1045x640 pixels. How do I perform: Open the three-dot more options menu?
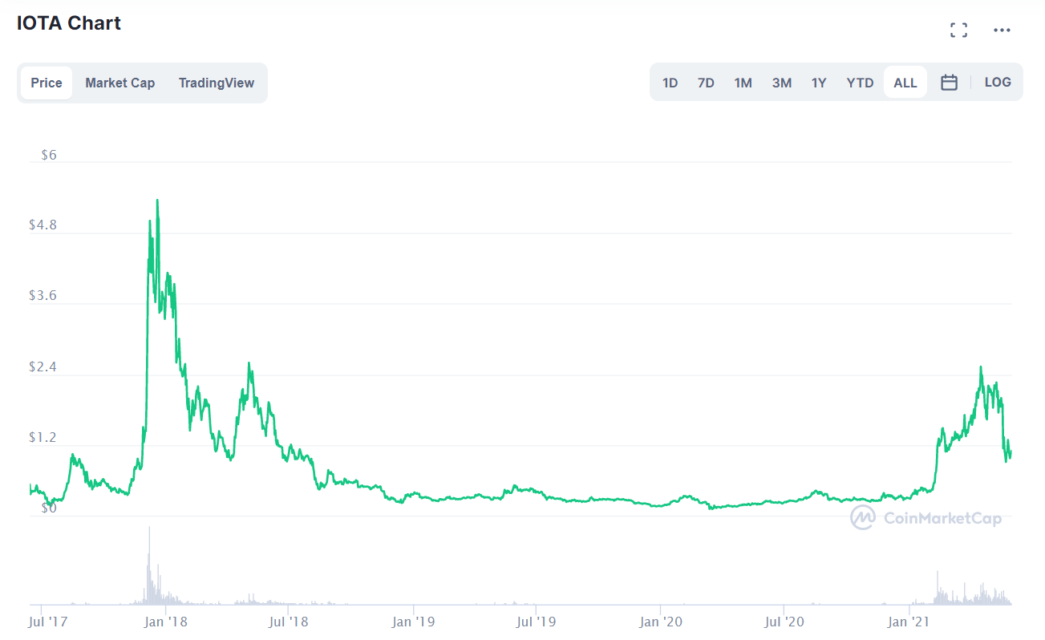click(x=1002, y=30)
